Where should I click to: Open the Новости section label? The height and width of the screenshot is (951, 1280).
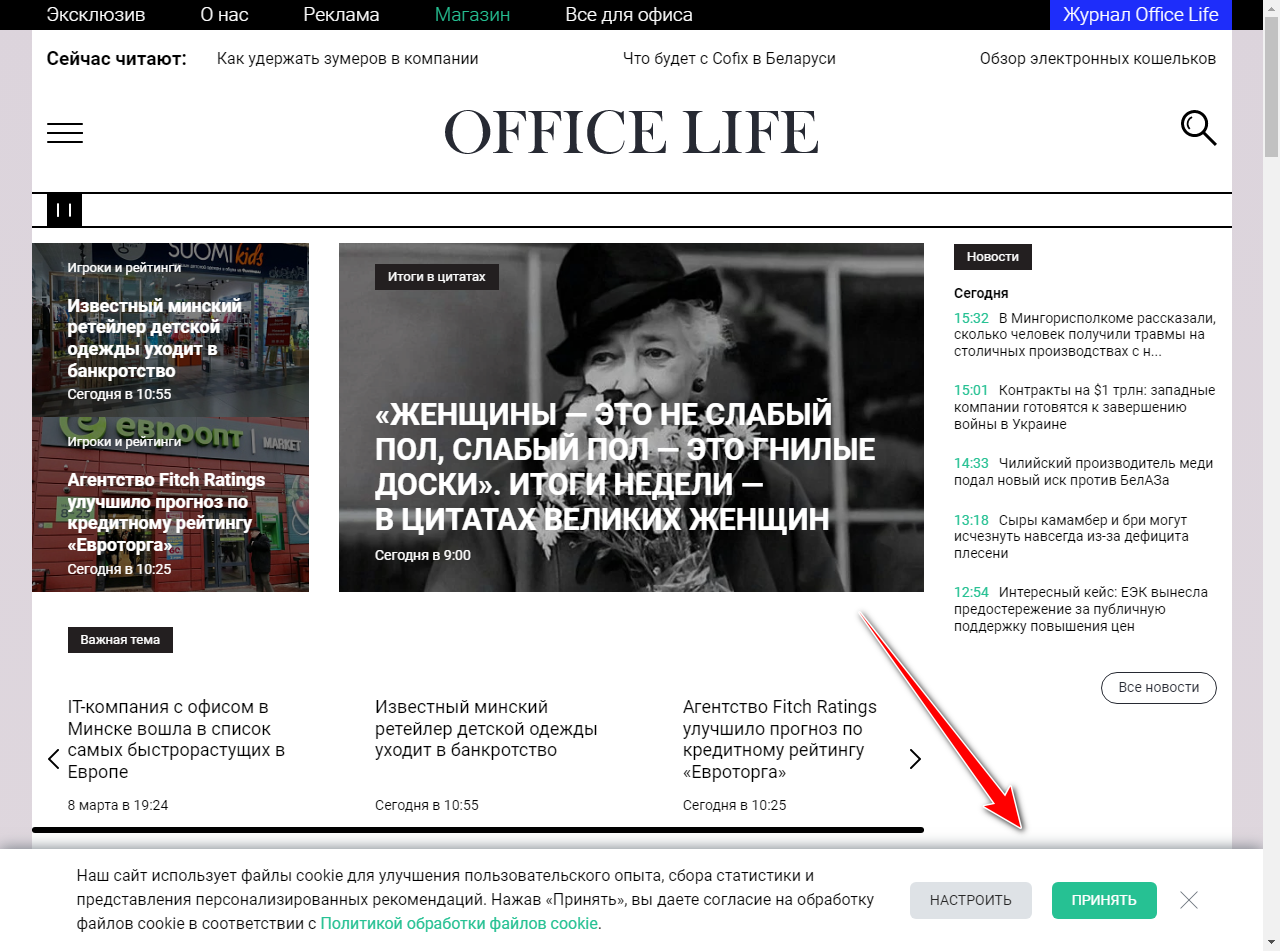[x=992, y=256]
